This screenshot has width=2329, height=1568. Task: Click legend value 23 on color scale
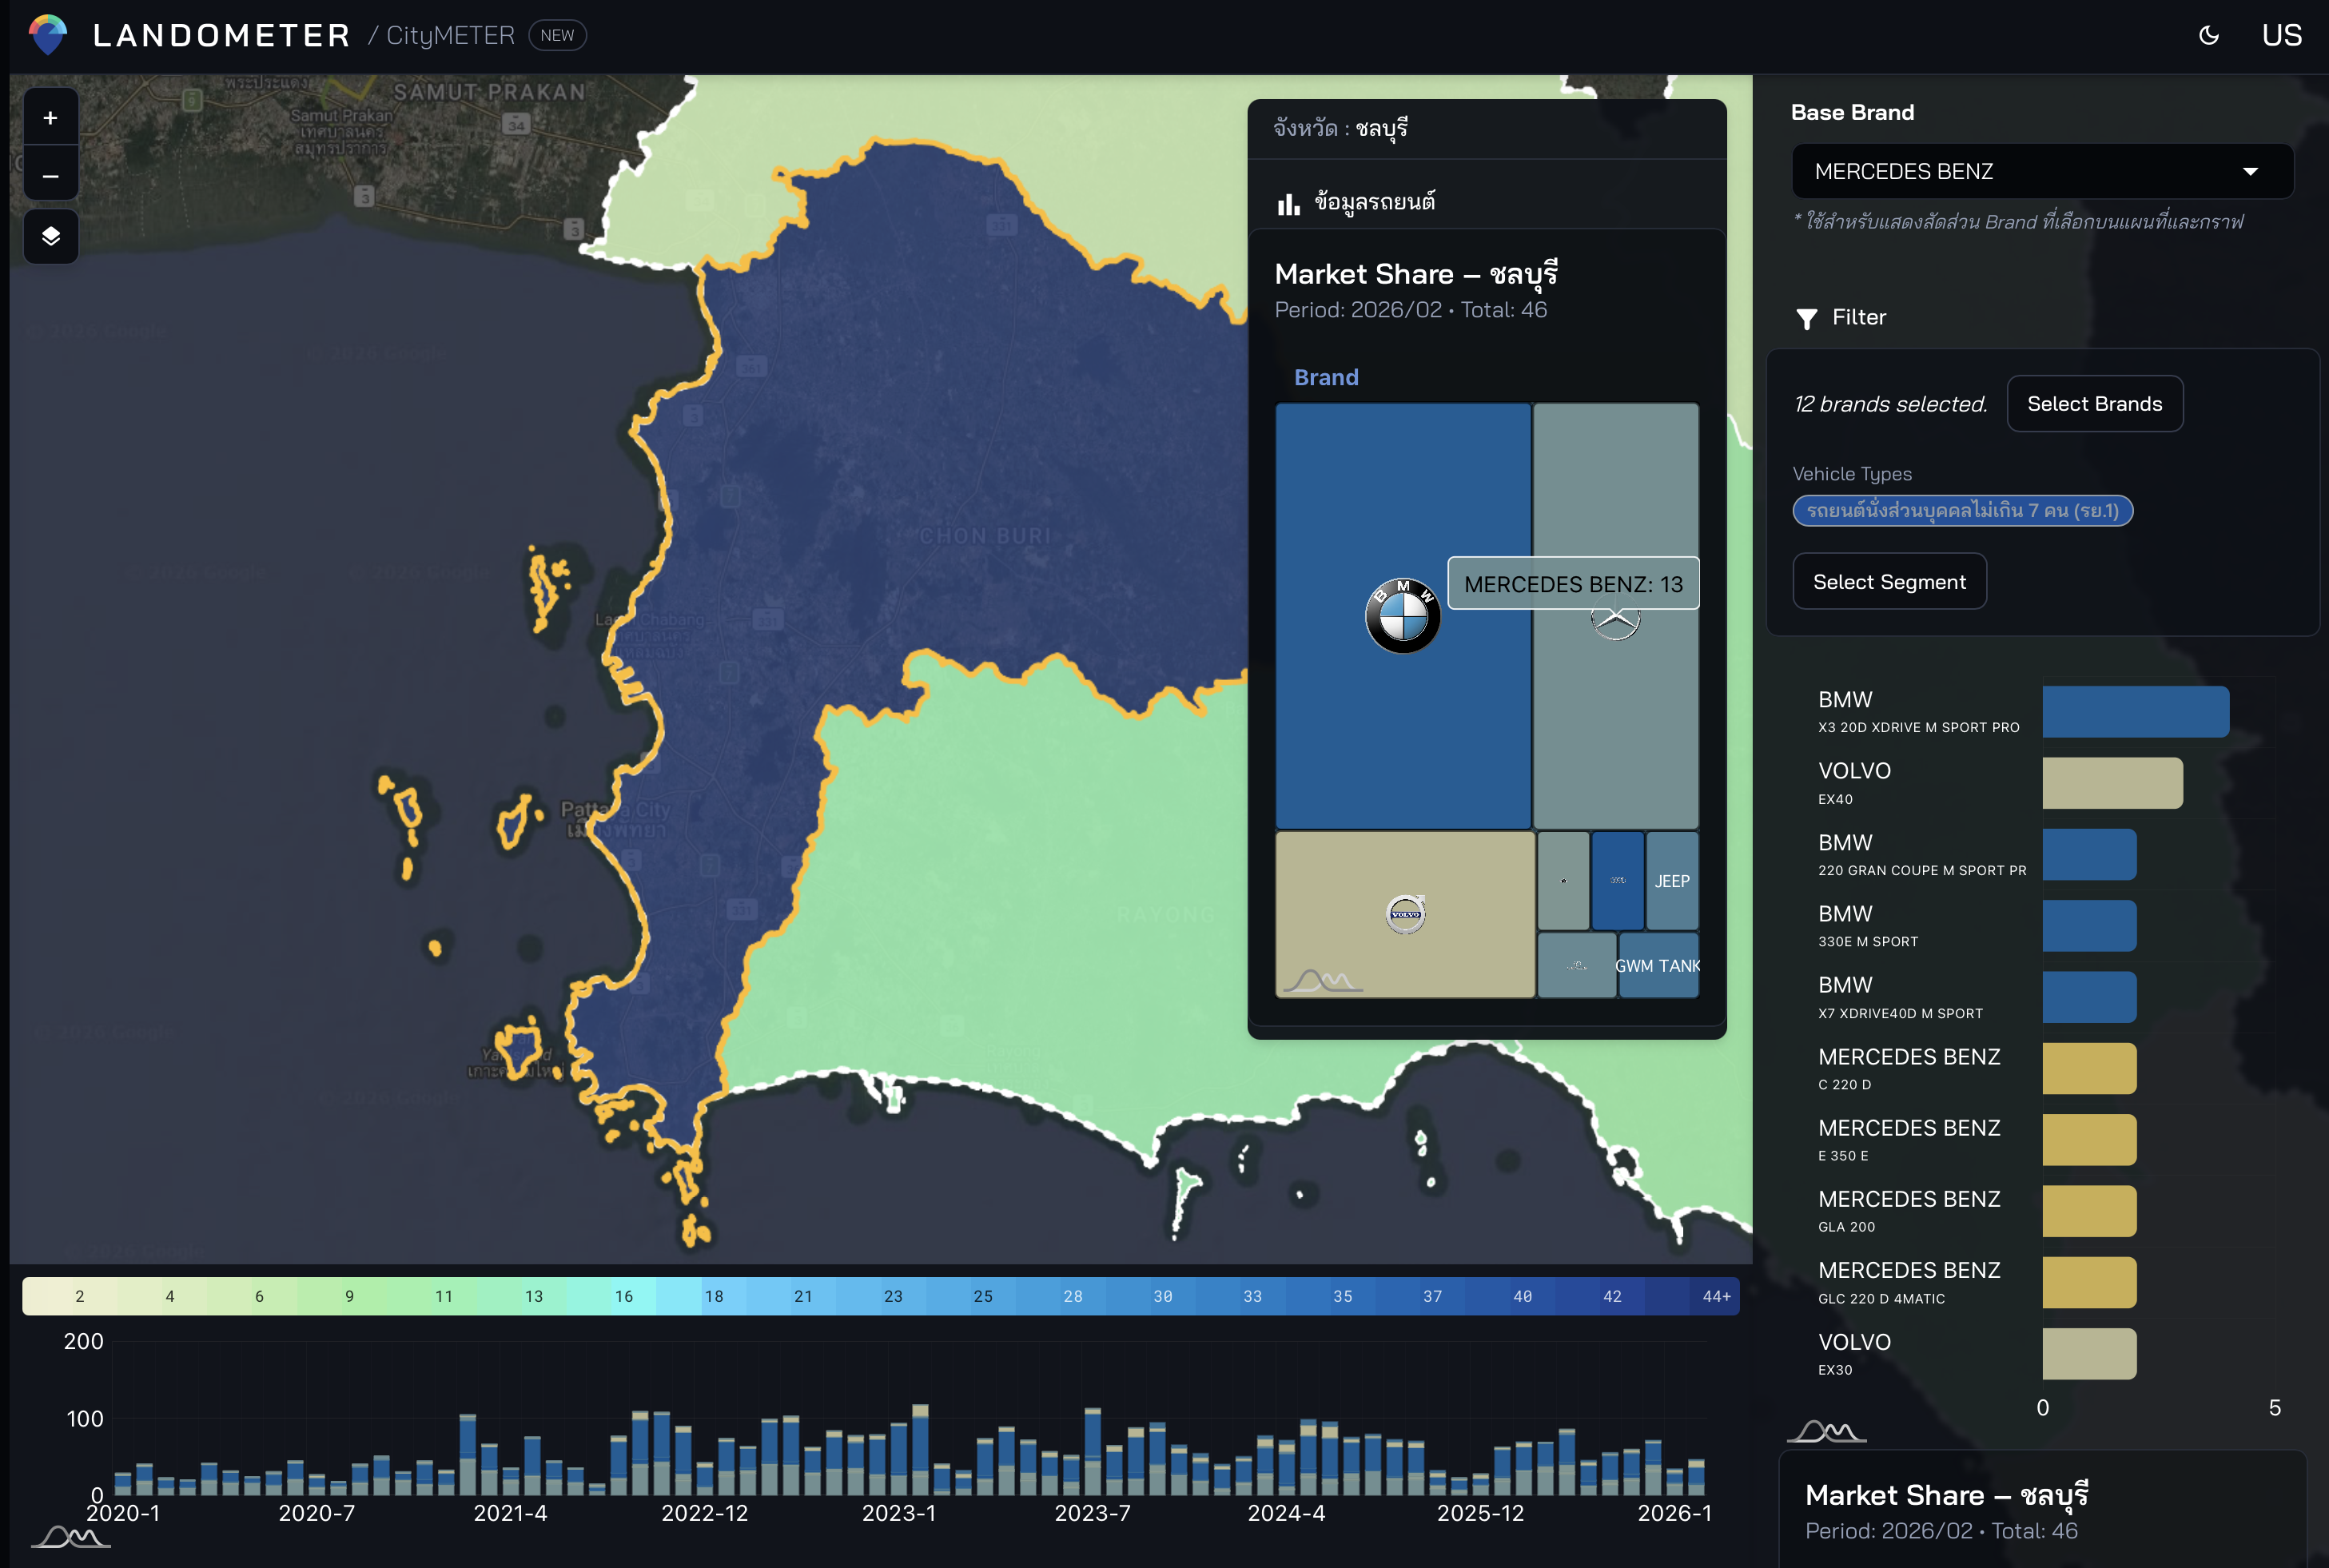point(893,1296)
